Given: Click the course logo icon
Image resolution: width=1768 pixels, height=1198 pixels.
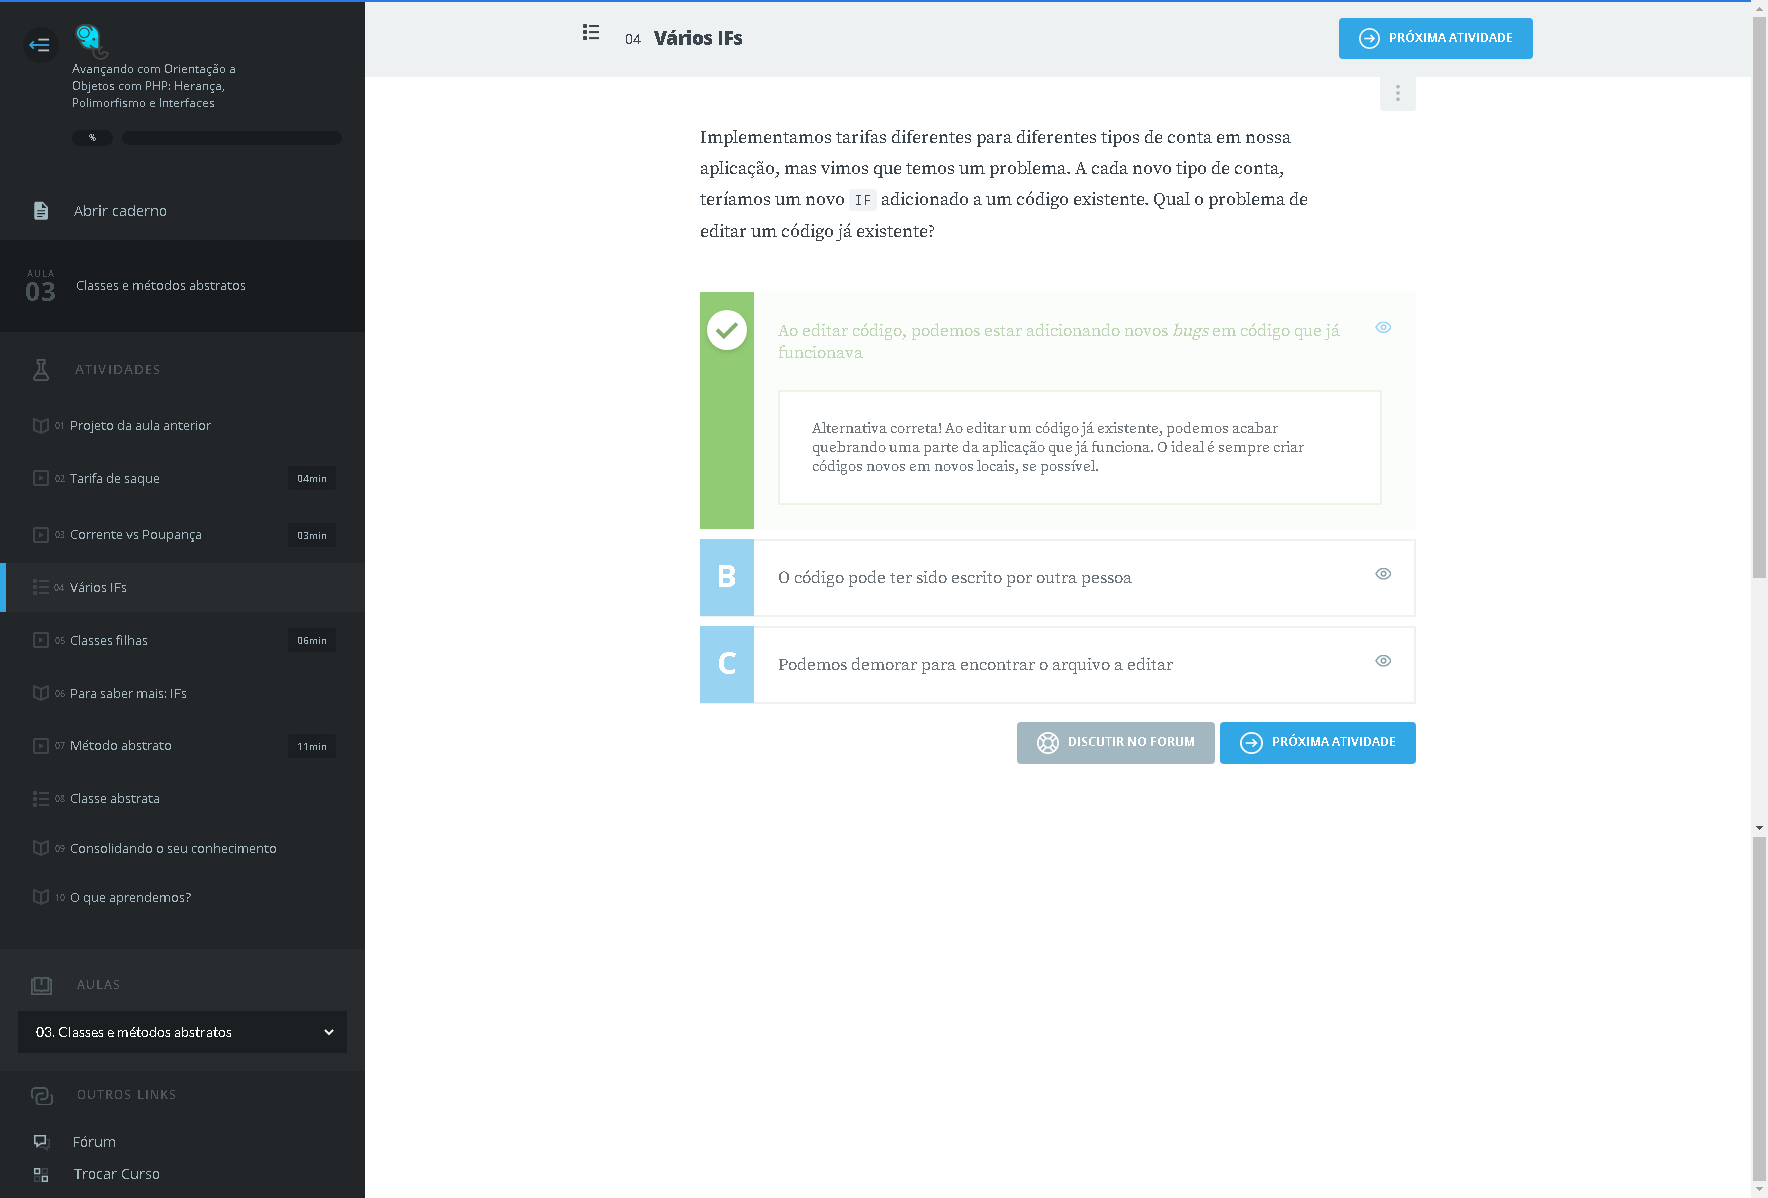Looking at the screenshot, I should pyautogui.click(x=89, y=39).
